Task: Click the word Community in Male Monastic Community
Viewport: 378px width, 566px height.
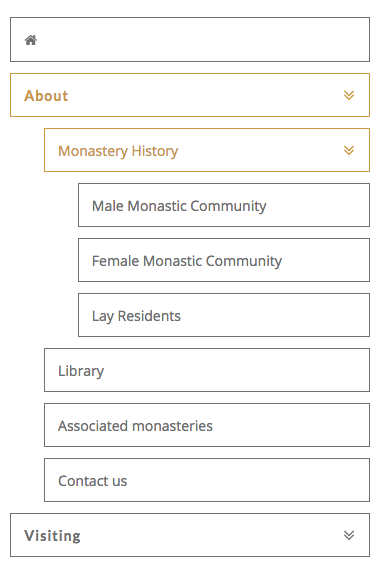Action: pos(228,206)
